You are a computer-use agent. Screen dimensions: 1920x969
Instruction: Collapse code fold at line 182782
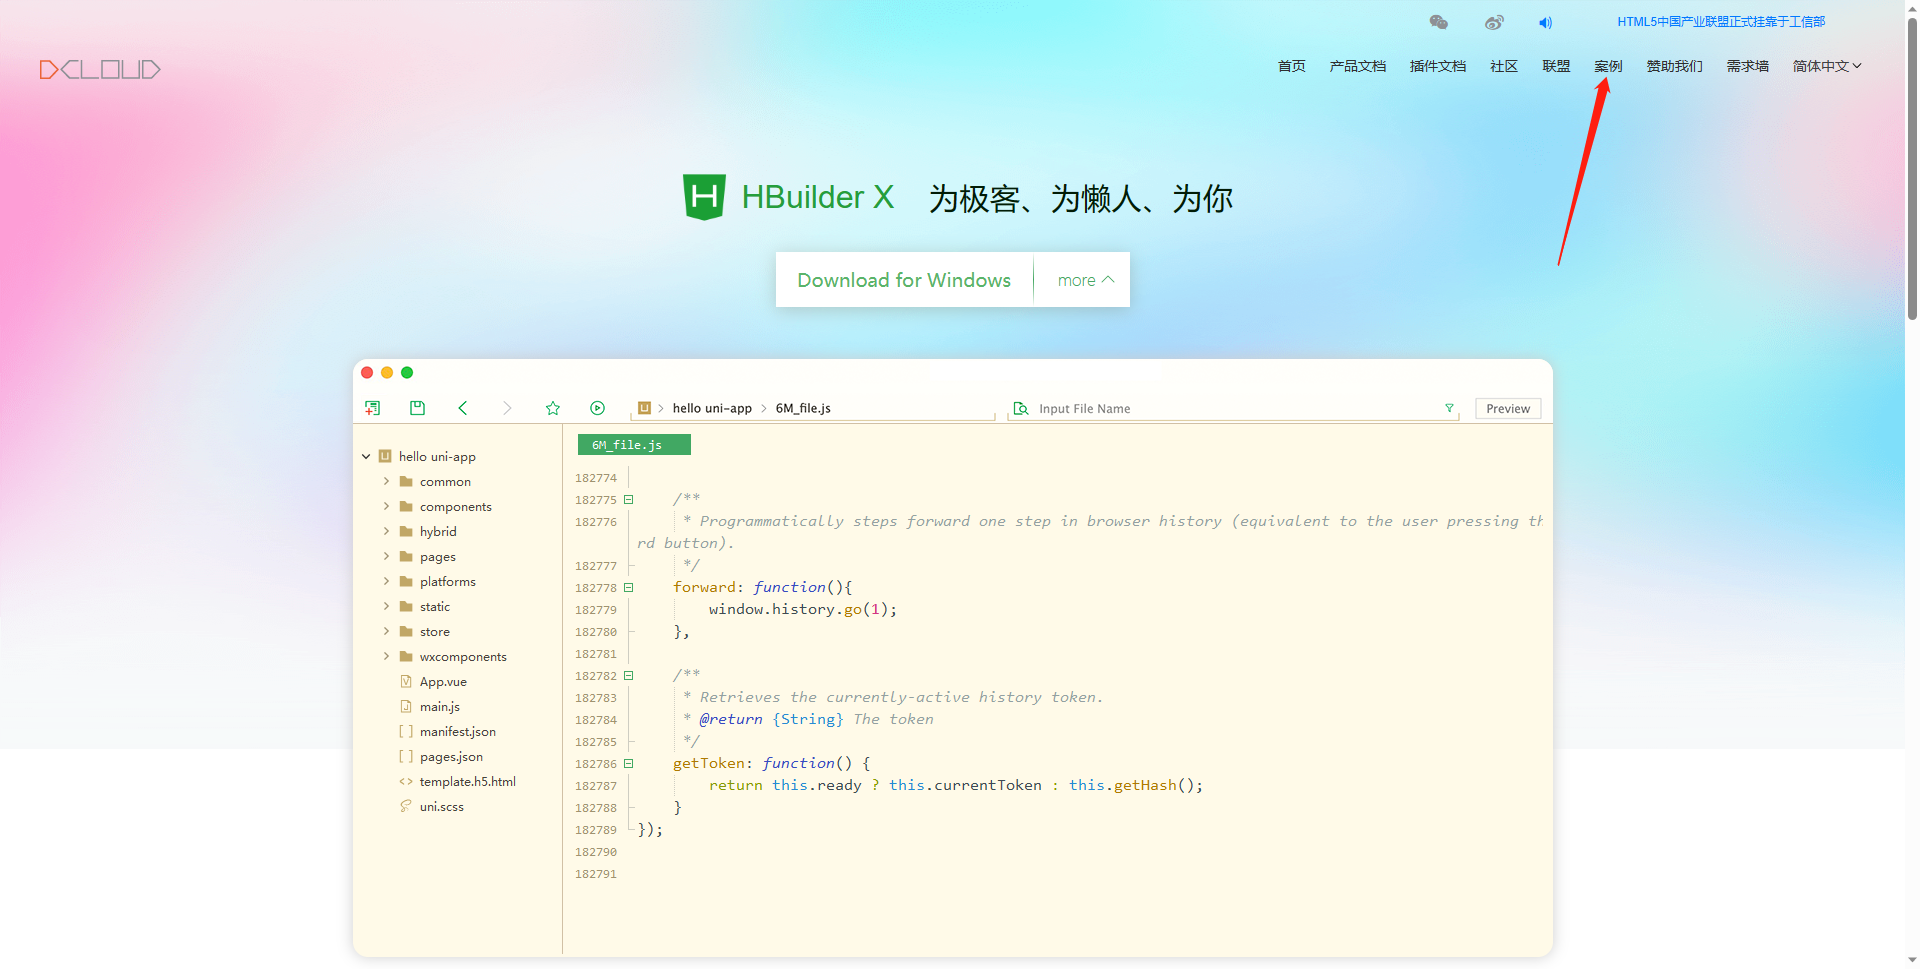(629, 675)
